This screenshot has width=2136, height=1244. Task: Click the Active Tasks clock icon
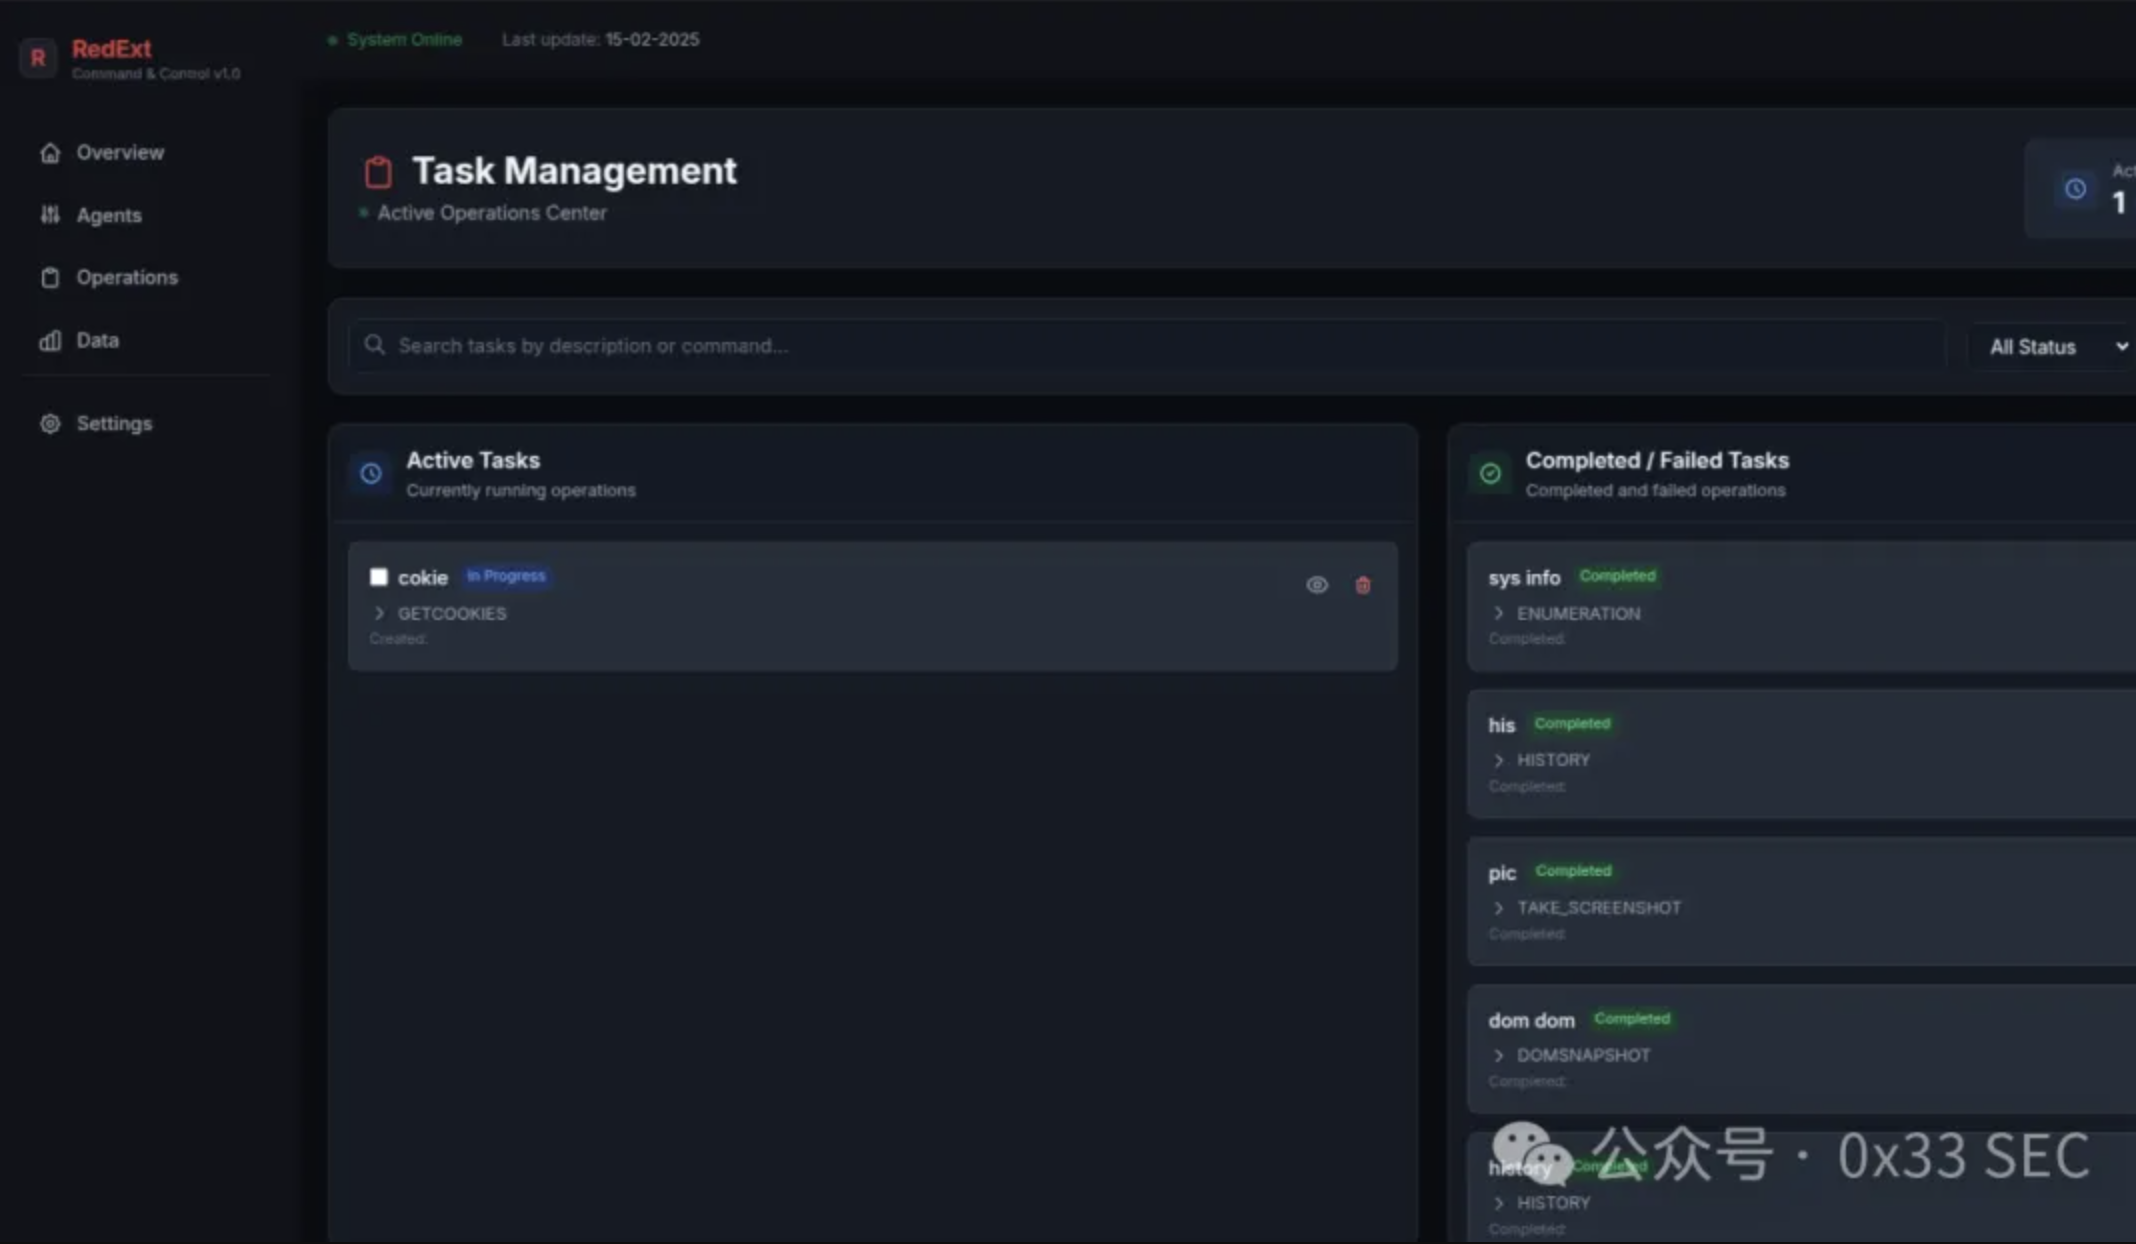[371, 474]
